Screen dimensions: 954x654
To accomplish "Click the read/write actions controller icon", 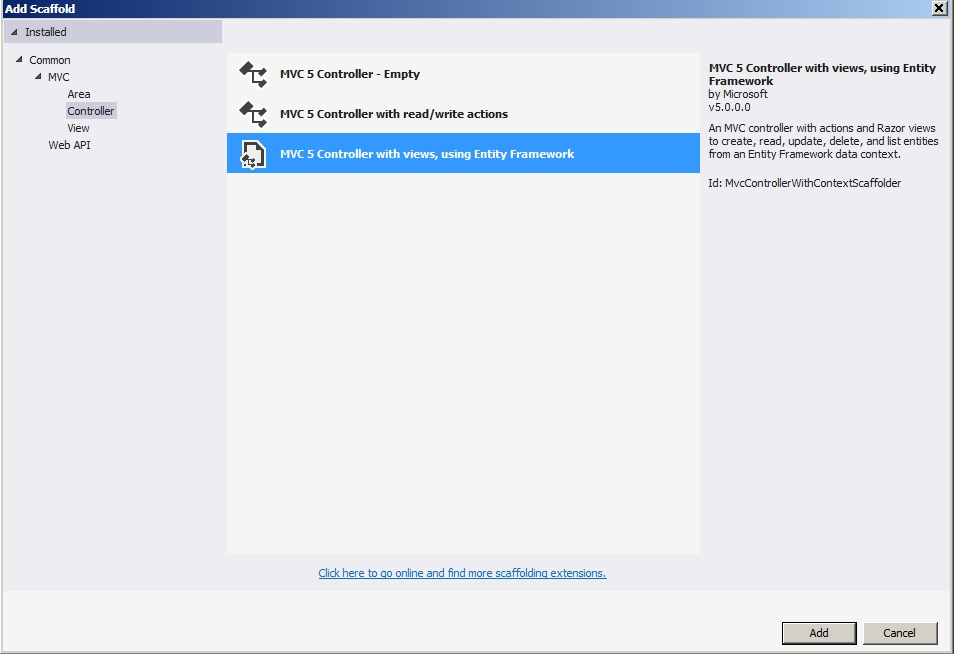I will click(253, 114).
